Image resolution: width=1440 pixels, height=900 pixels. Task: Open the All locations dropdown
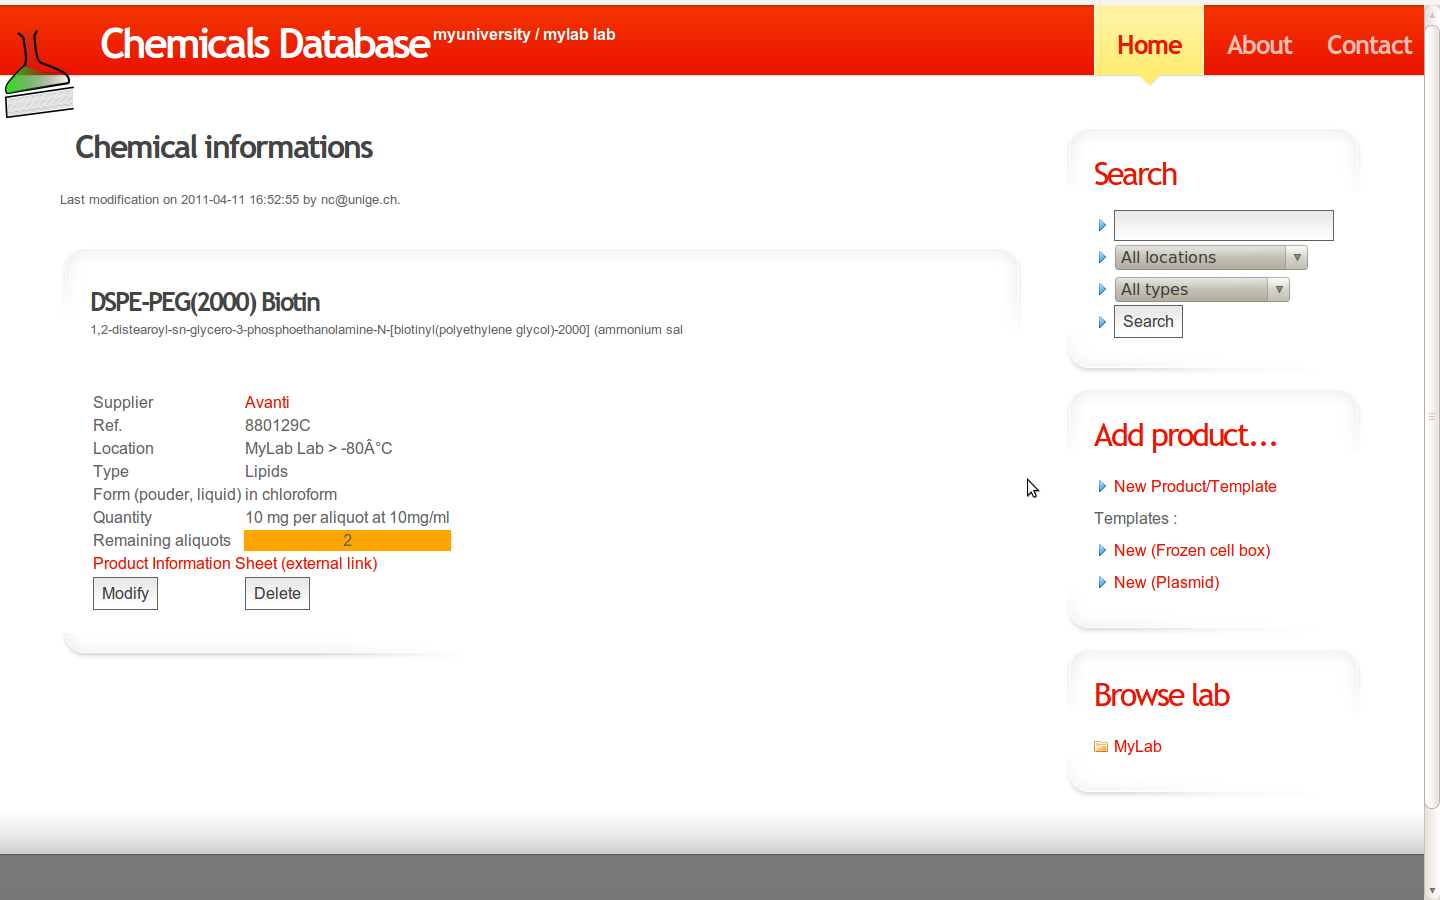(1296, 257)
